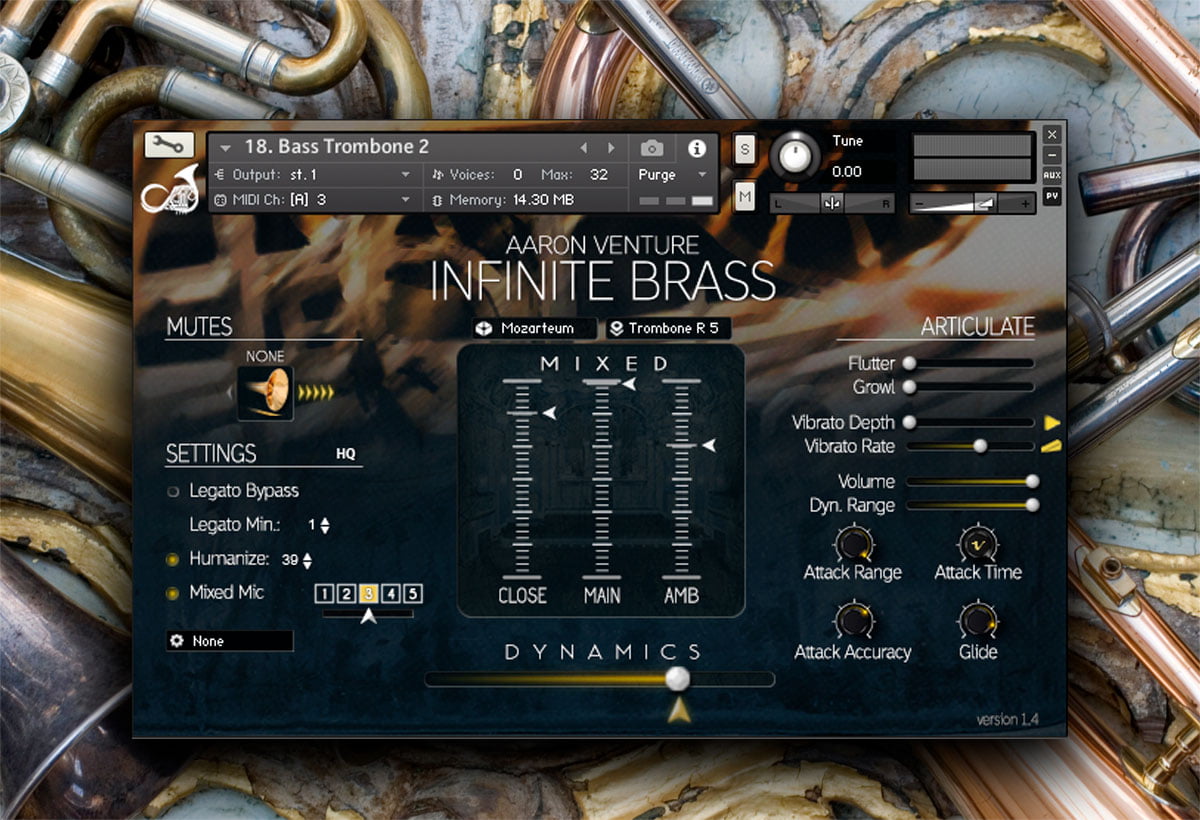Adjust the Humanize value stepper arrows
The width and height of the screenshot is (1200, 820).
307,560
